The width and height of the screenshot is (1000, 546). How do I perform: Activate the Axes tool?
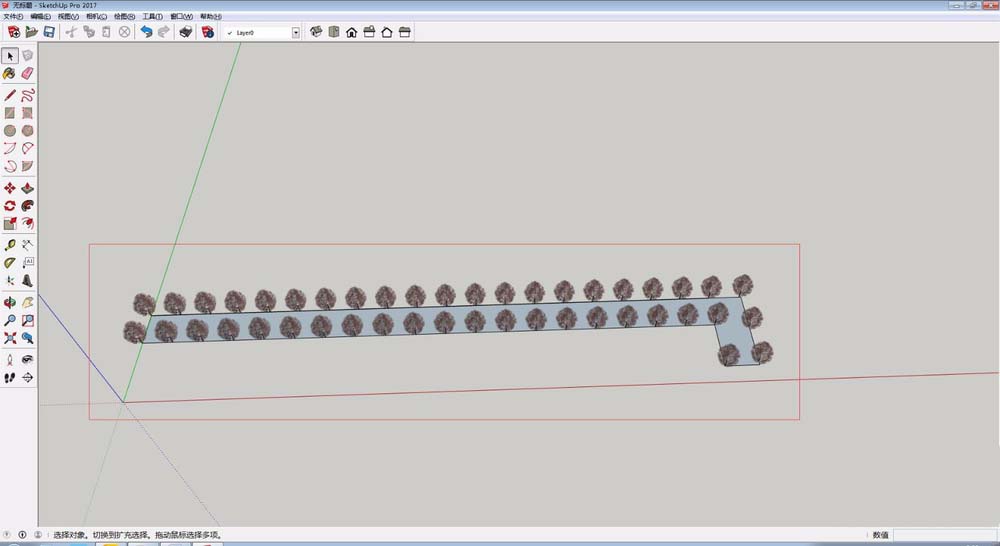[x=10, y=281]
